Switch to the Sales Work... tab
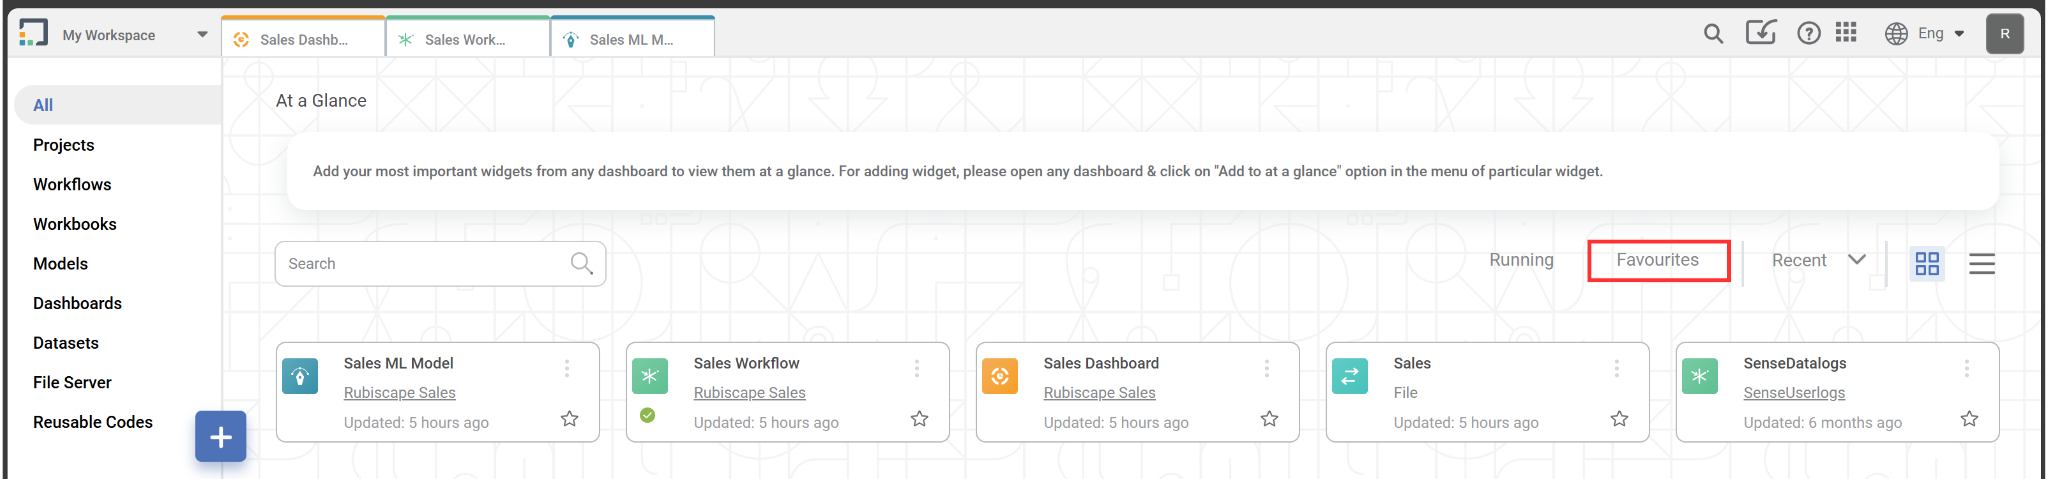2048x479 pixels. click(467, 39)
